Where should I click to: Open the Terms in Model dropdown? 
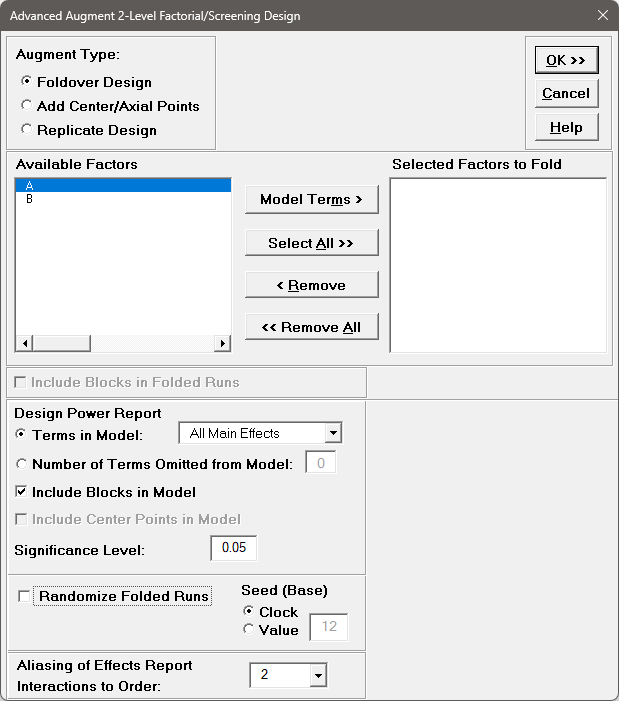point(333,433)
